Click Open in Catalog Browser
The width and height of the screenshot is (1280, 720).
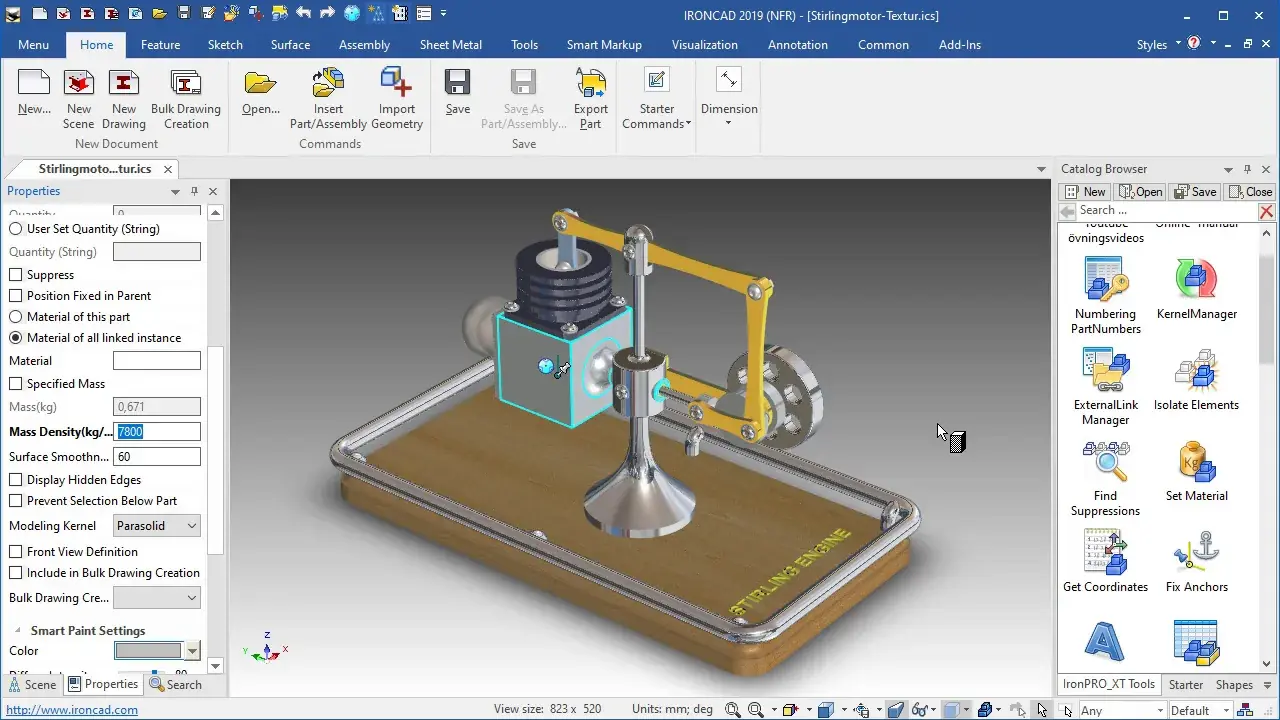click(1141, 192)
